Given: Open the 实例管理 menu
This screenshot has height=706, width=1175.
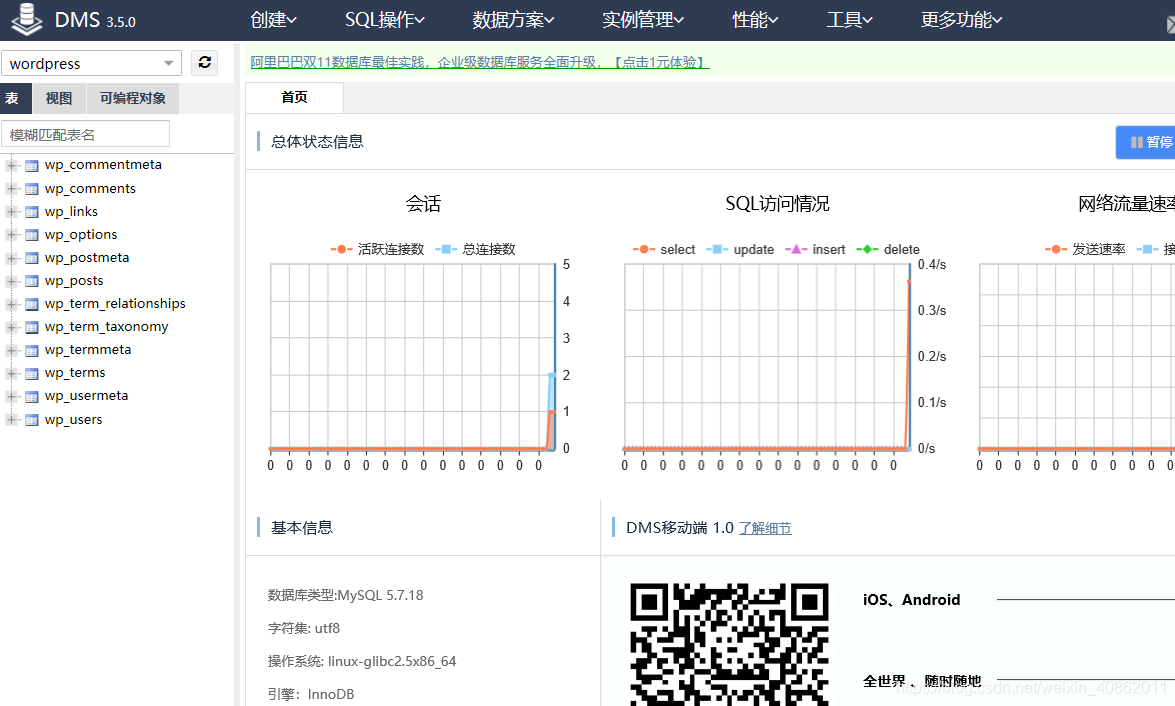Looking at the screenshot, I should [643, 19].
